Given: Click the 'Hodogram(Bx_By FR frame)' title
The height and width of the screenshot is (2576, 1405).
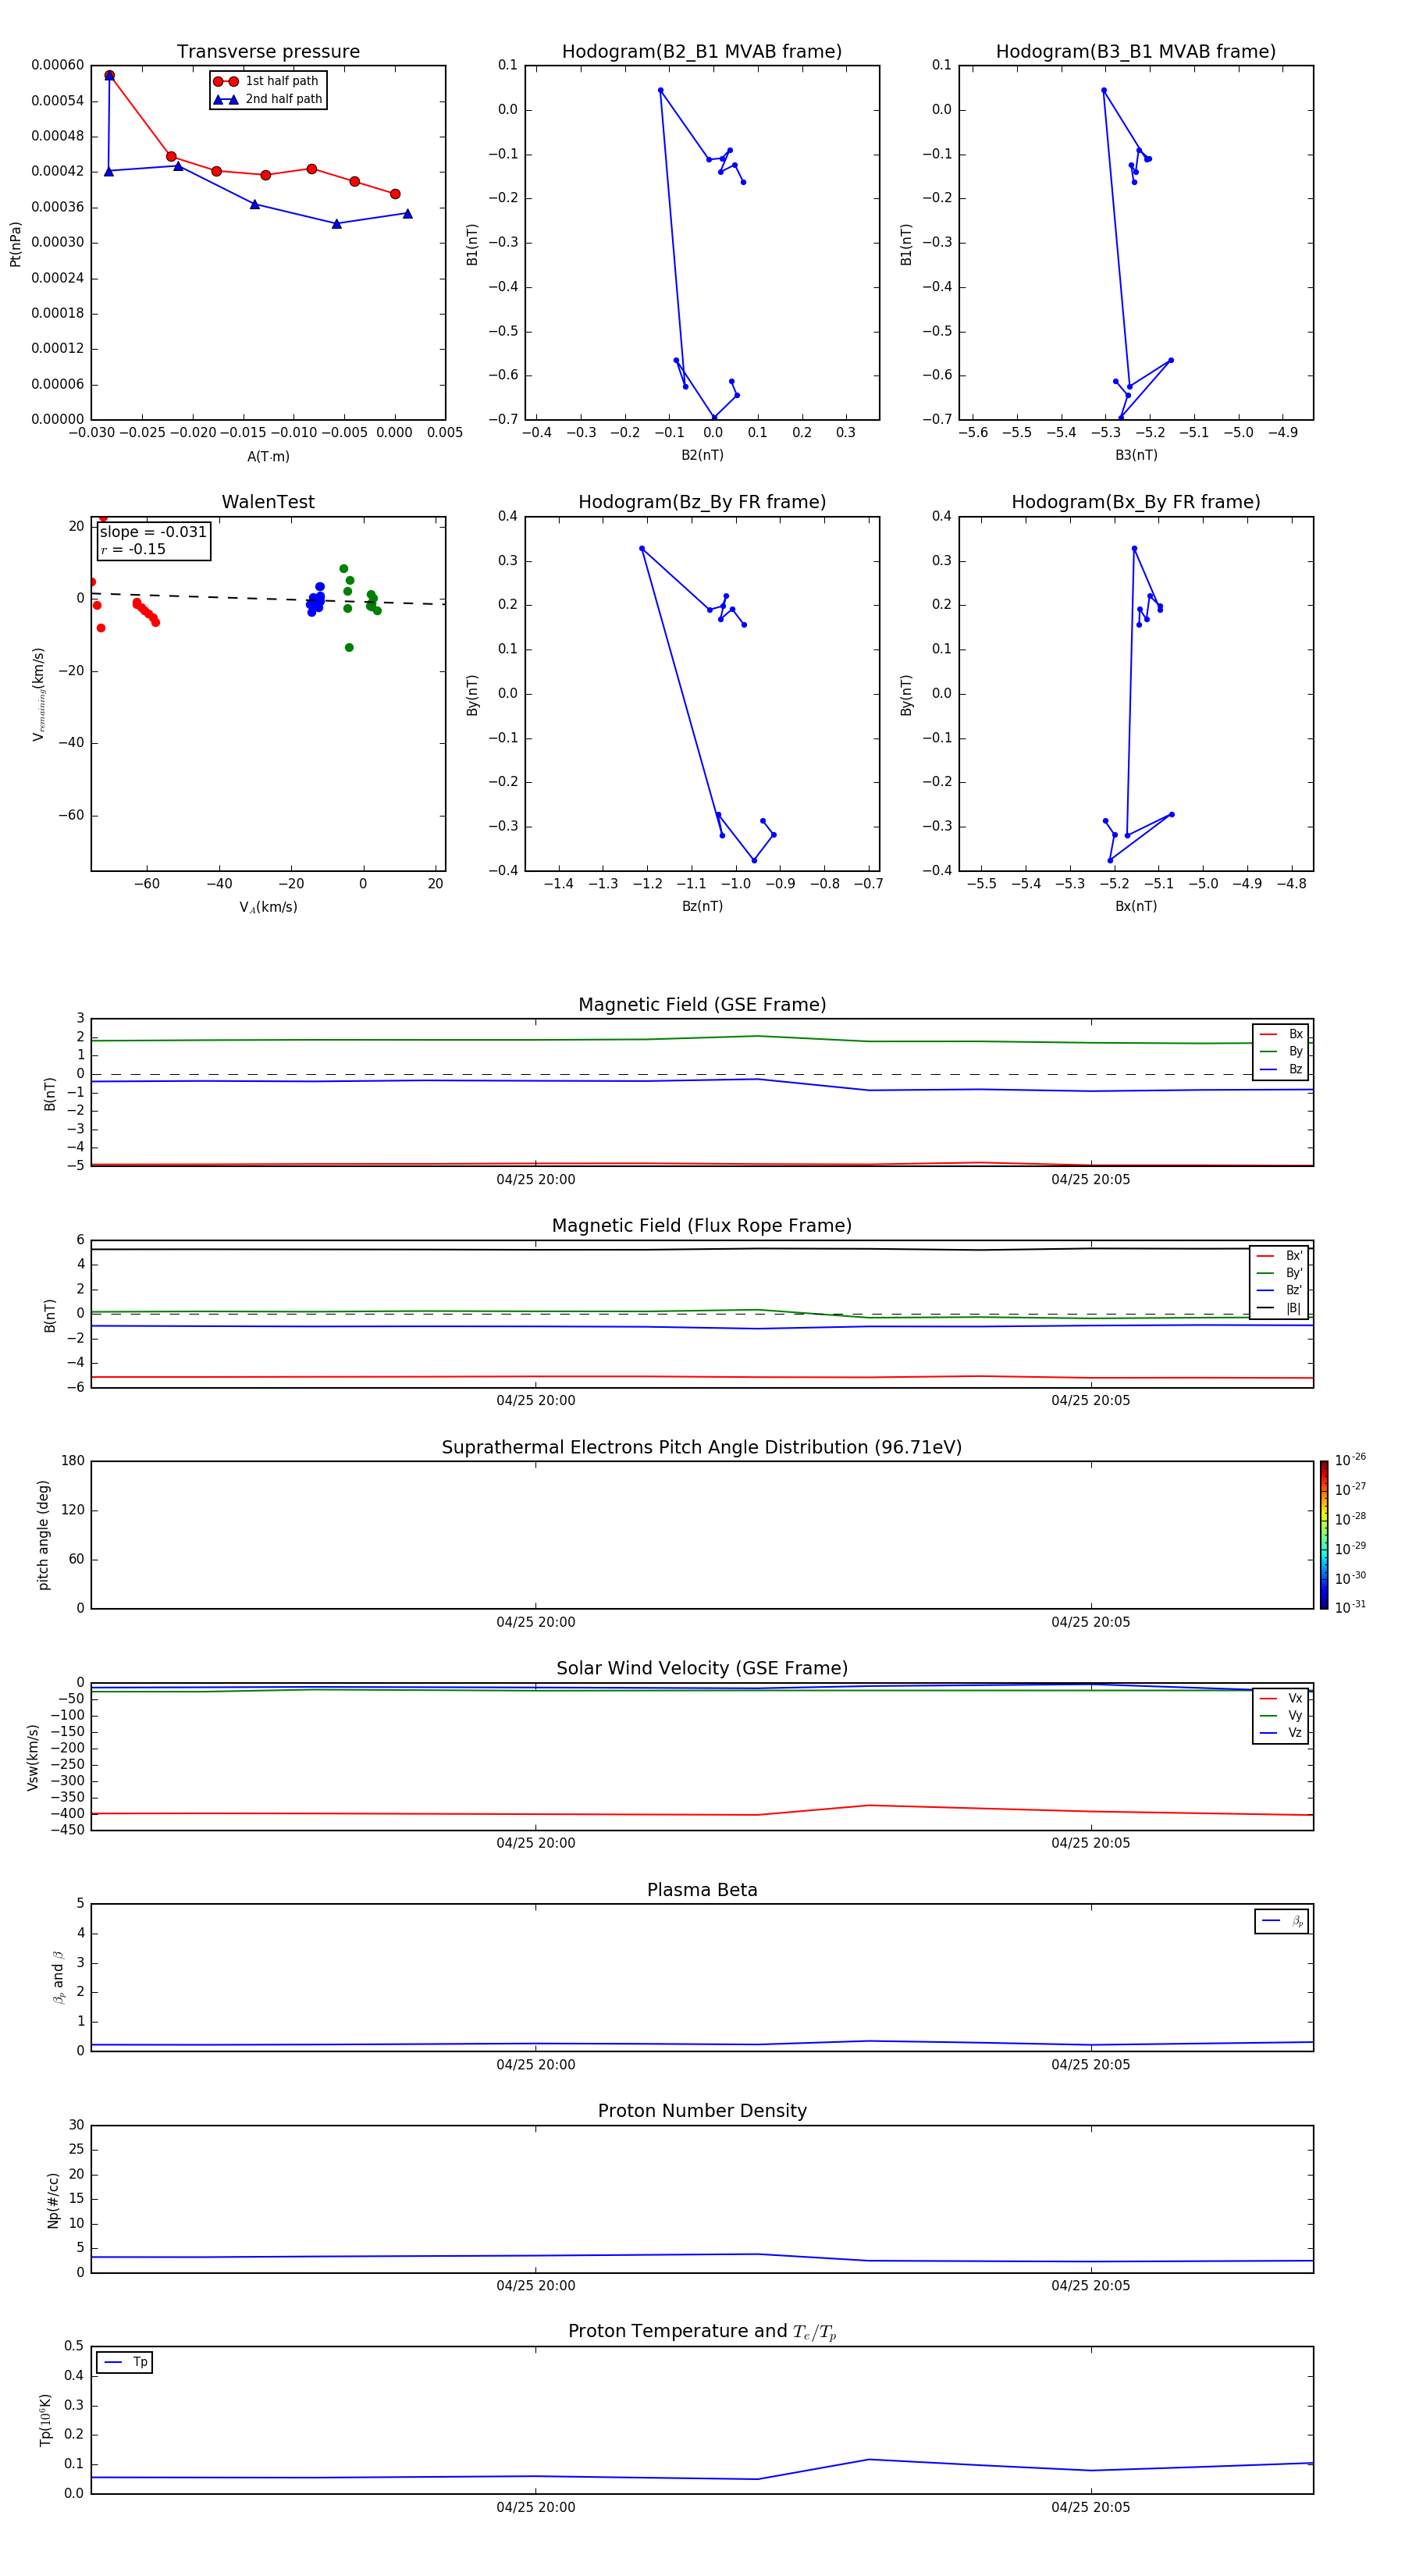Looking at the screenshot, I should (1136, 502).
